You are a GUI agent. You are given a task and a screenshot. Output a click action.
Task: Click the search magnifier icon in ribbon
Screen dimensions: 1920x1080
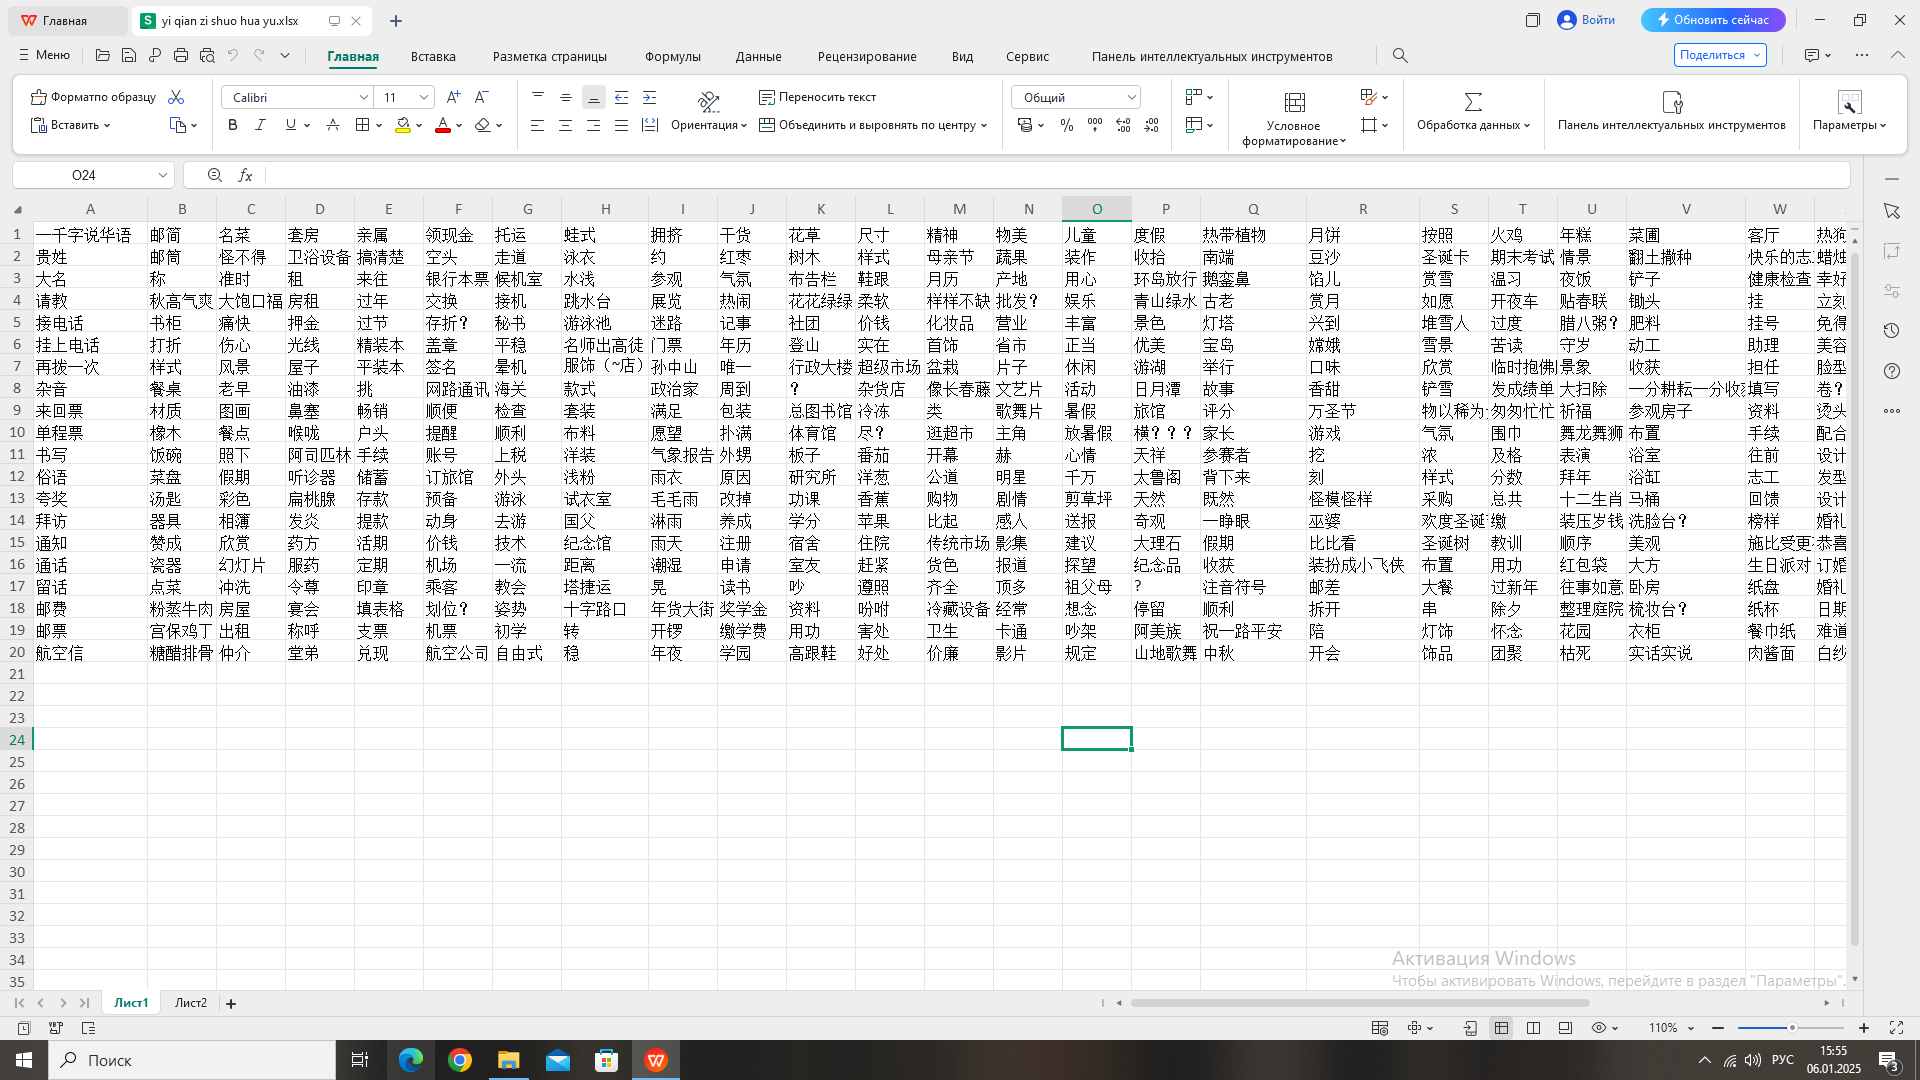click(x=1400, y=56)
